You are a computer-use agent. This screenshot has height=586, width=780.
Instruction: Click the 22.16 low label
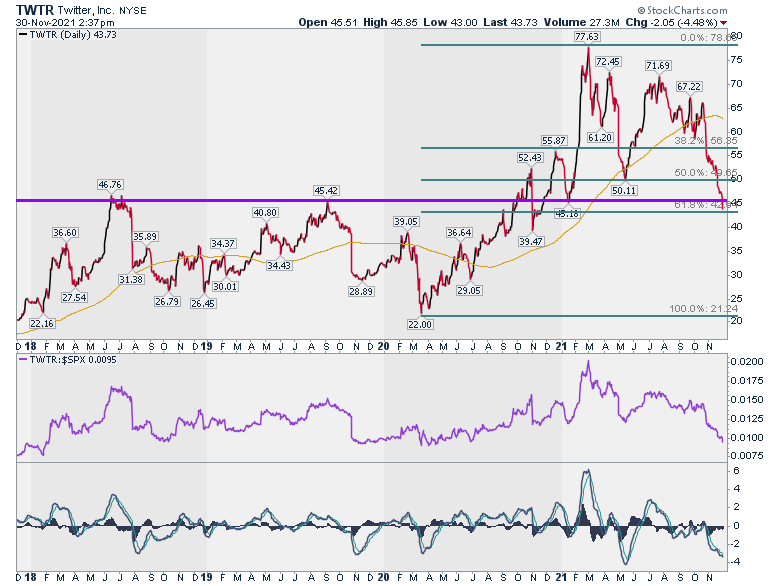click(42, 323)
